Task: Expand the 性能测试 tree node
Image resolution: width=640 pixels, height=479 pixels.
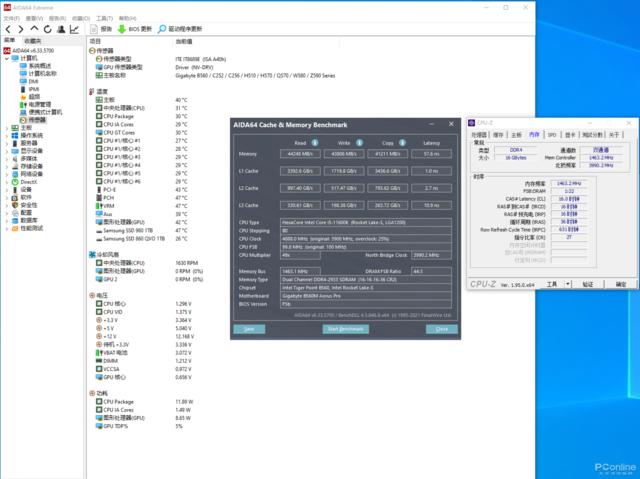Action: pyautogui.click(x=7, y=228)
